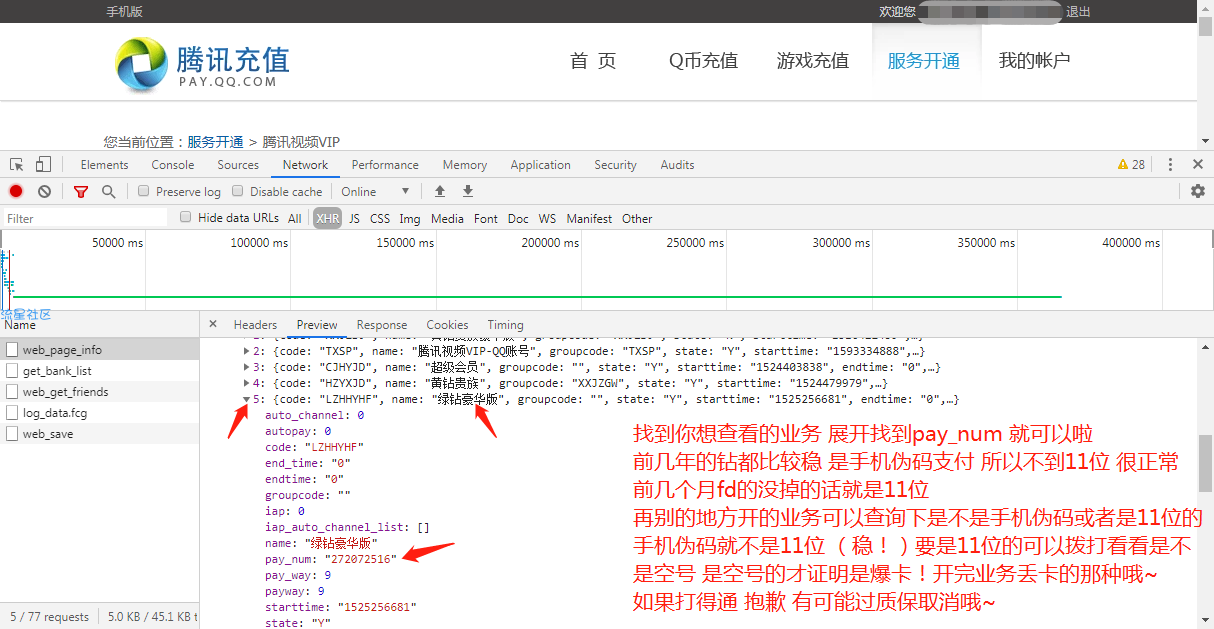Image resolution: width=1214 pixels, height=629 pixels.
Task: Click the 退出 logout link
Action: pos(1078,12)
